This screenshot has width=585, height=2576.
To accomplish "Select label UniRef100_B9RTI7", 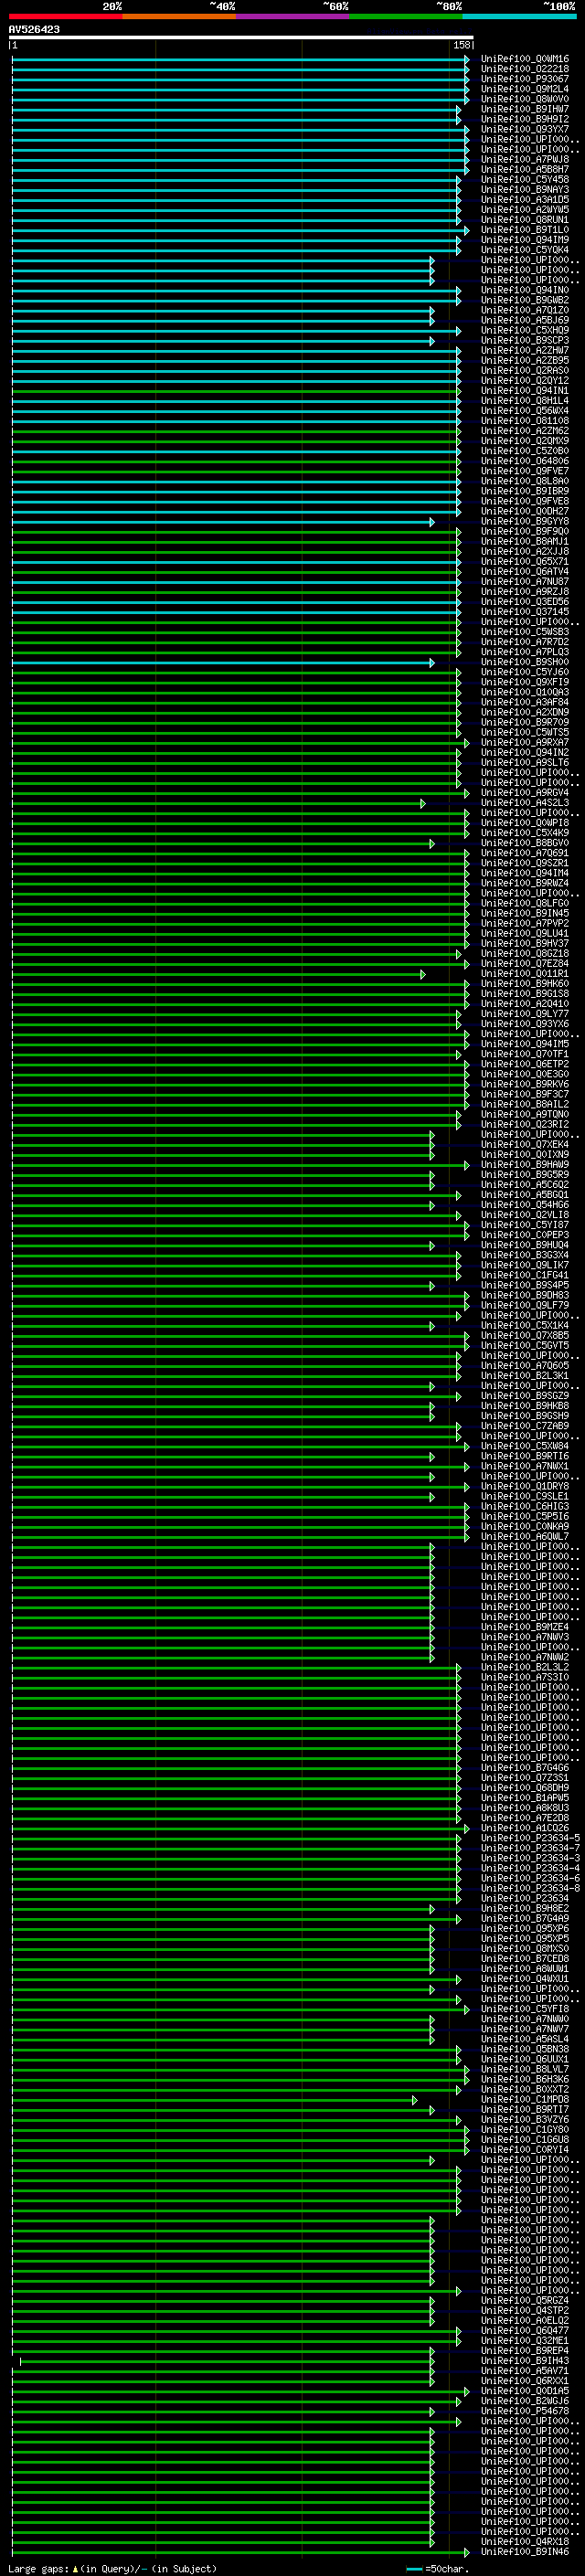I will tap(524, 2109).
